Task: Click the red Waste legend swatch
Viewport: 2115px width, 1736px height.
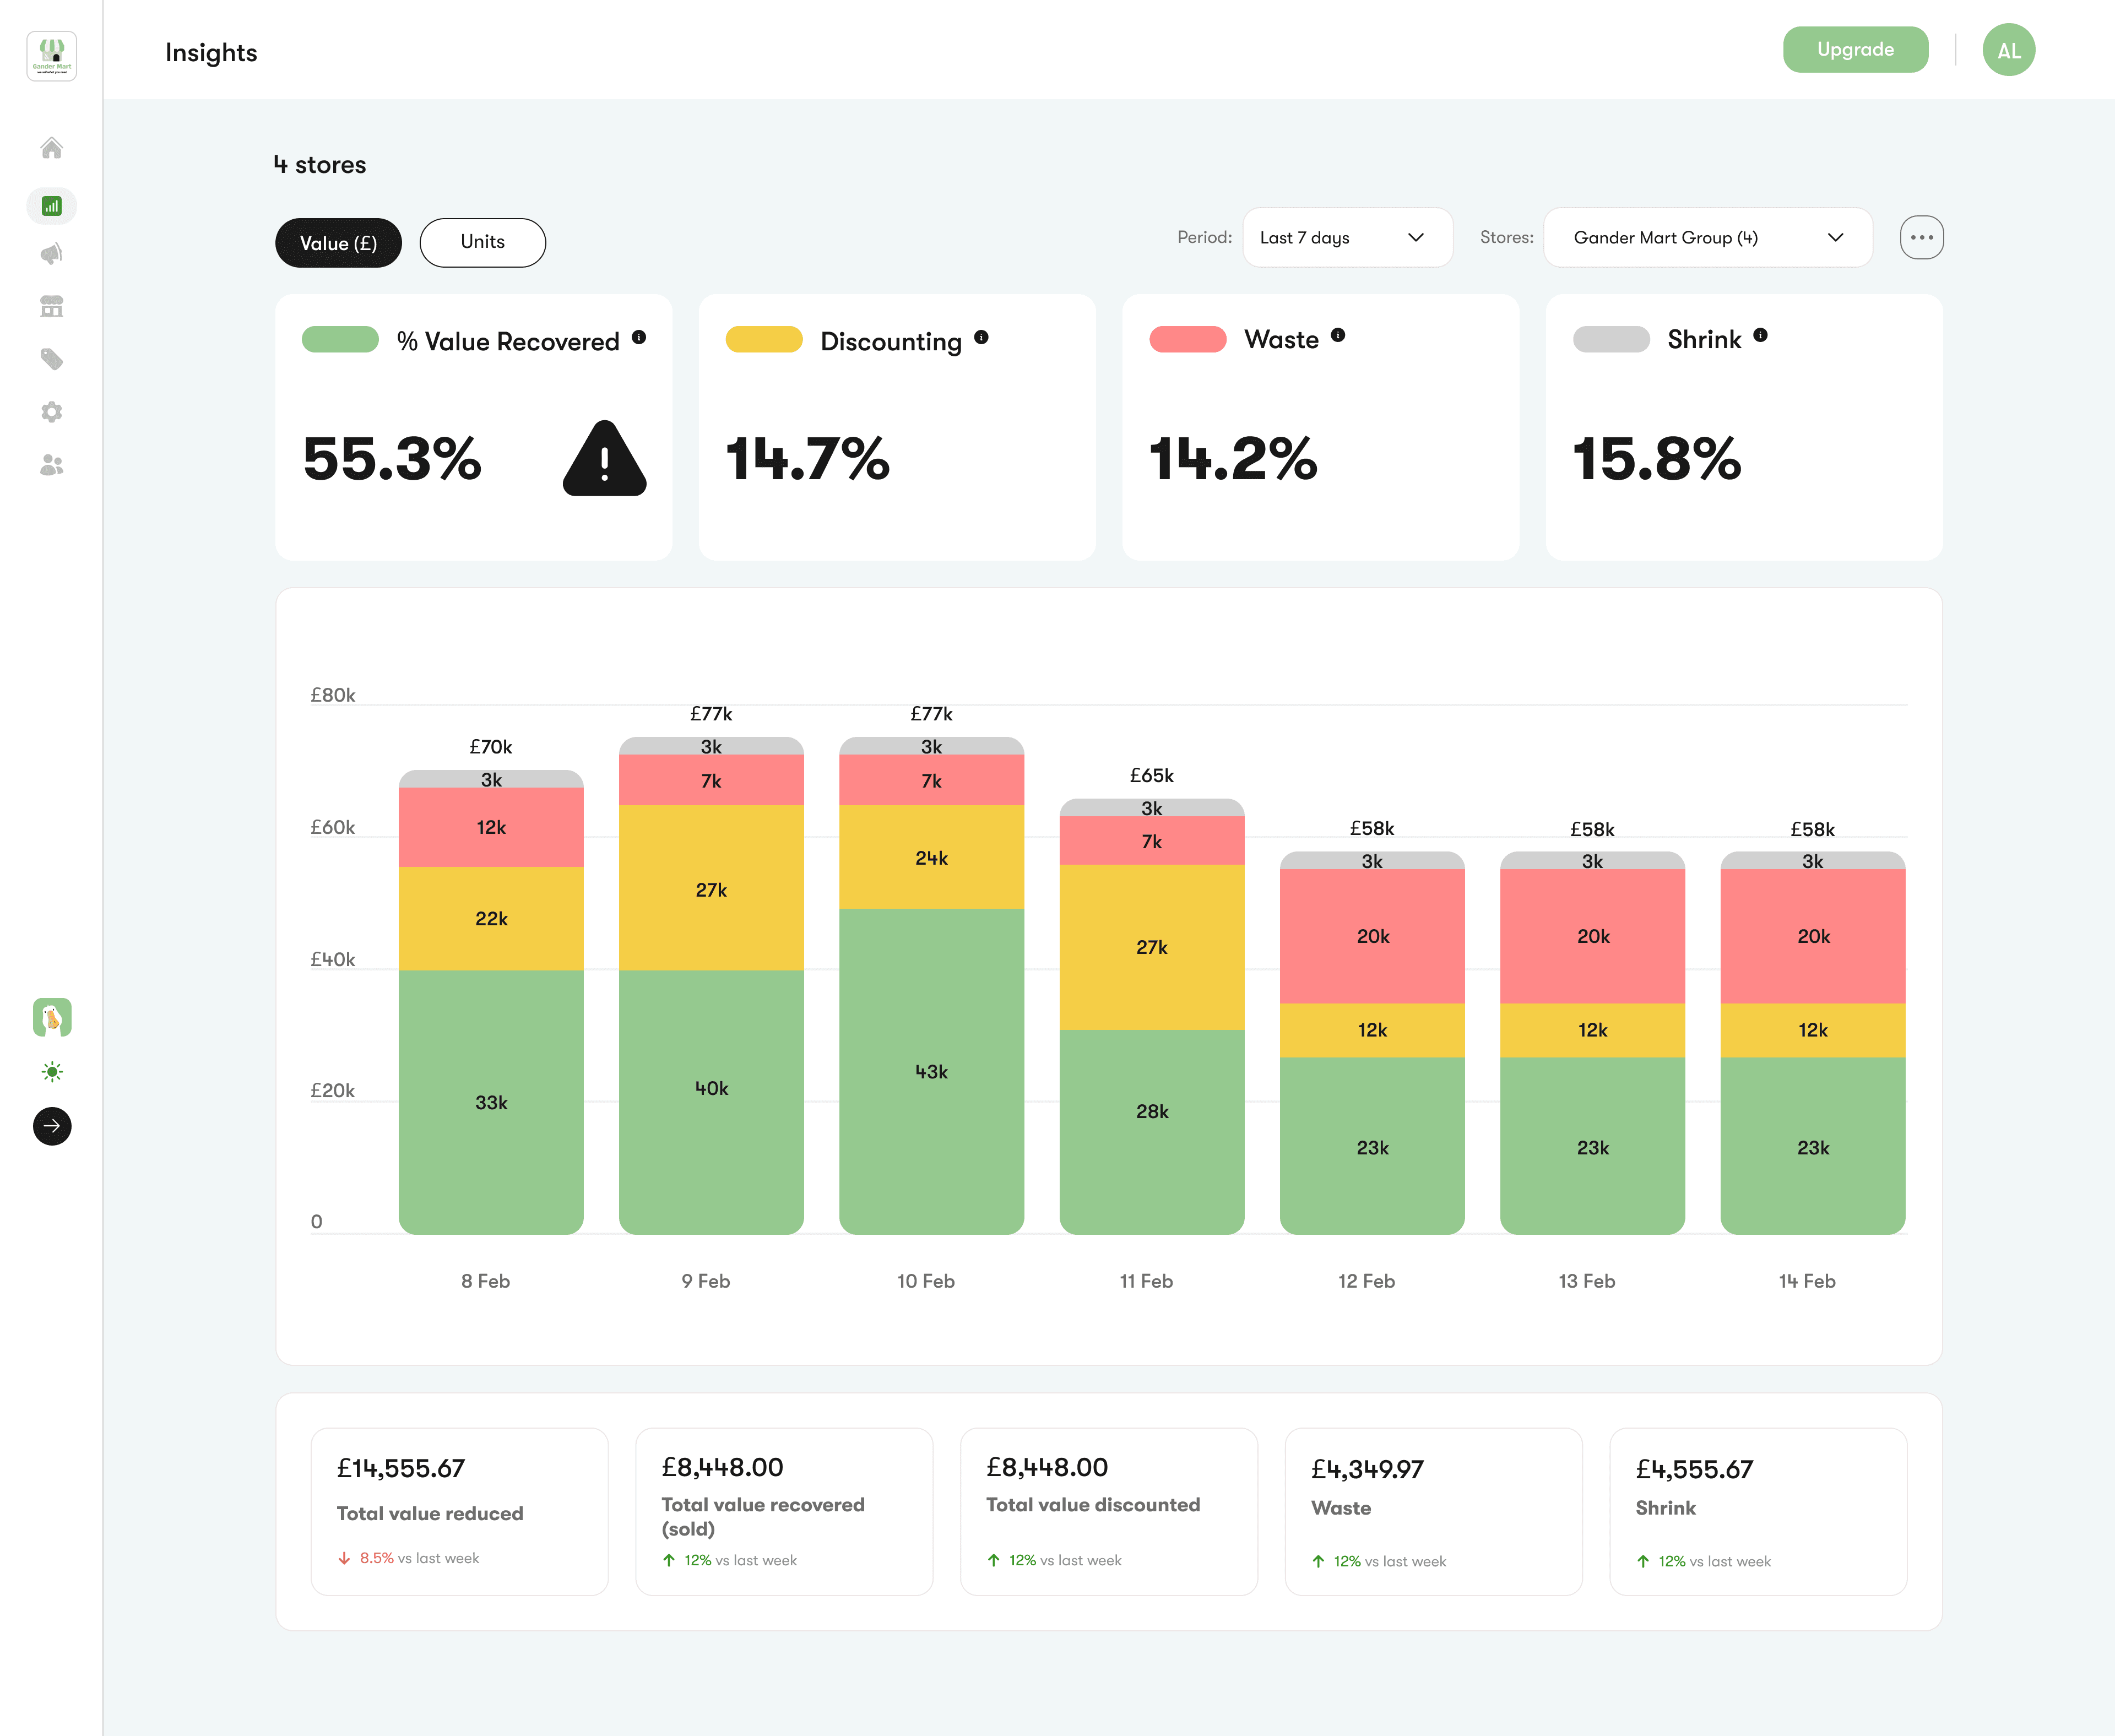Action: coord(1188,340)
